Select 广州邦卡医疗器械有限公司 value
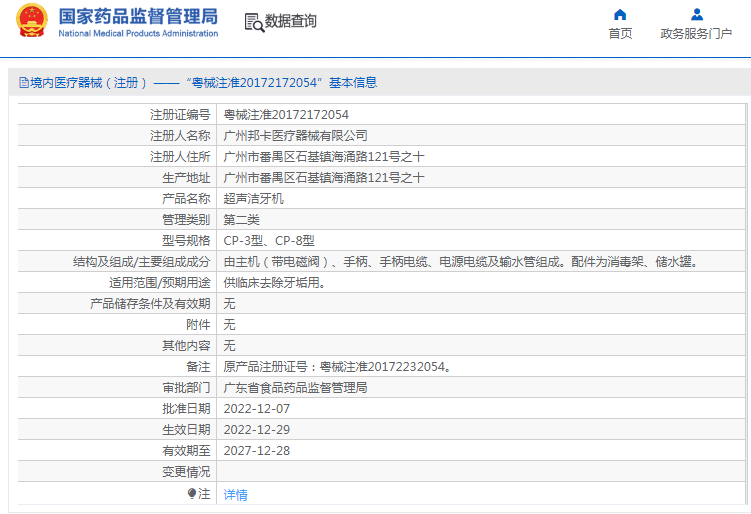This screenshot has width=751, height=514. [296, 136]
